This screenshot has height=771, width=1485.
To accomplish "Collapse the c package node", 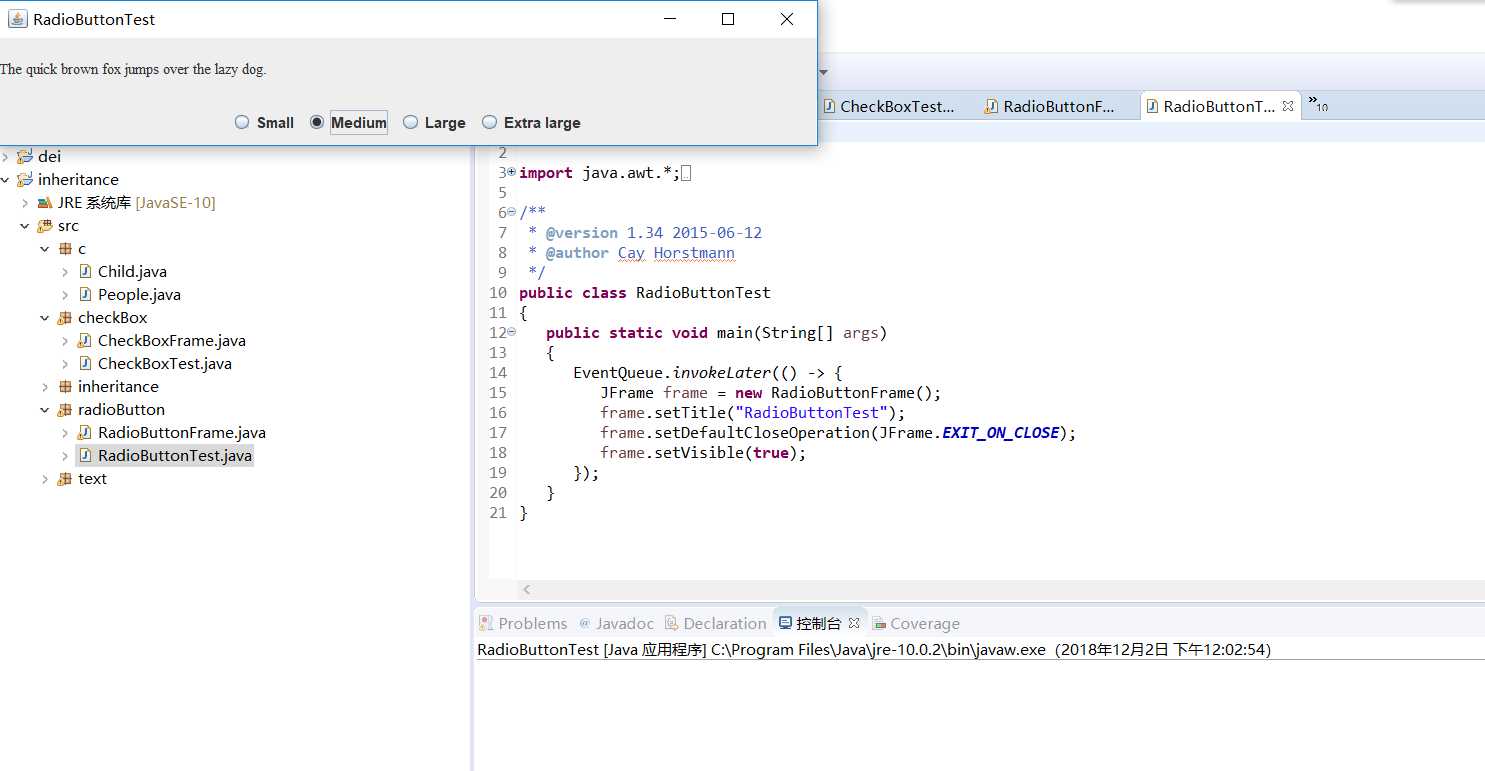I will coord(45,249).
